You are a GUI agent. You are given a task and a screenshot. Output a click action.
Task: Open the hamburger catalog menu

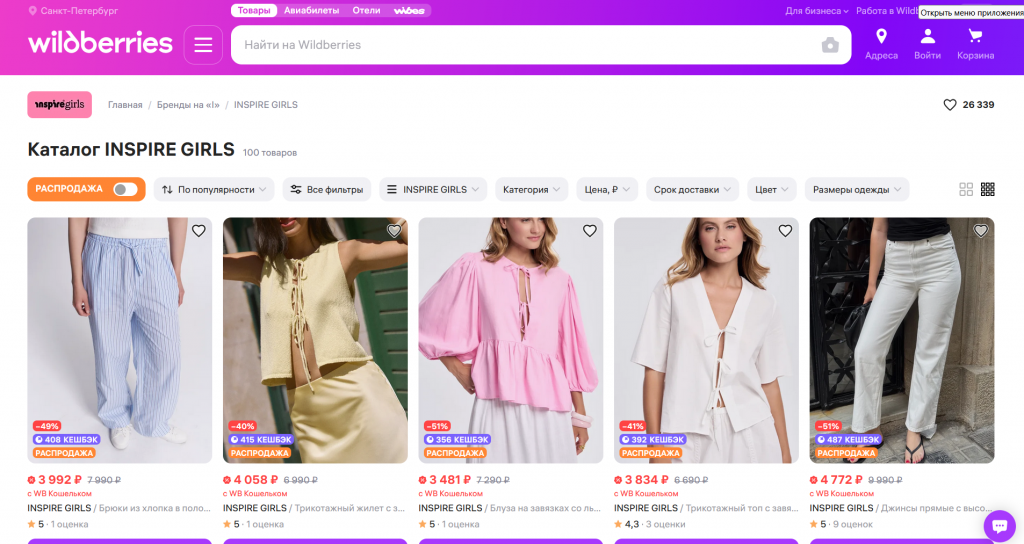[x=203, y=45]
